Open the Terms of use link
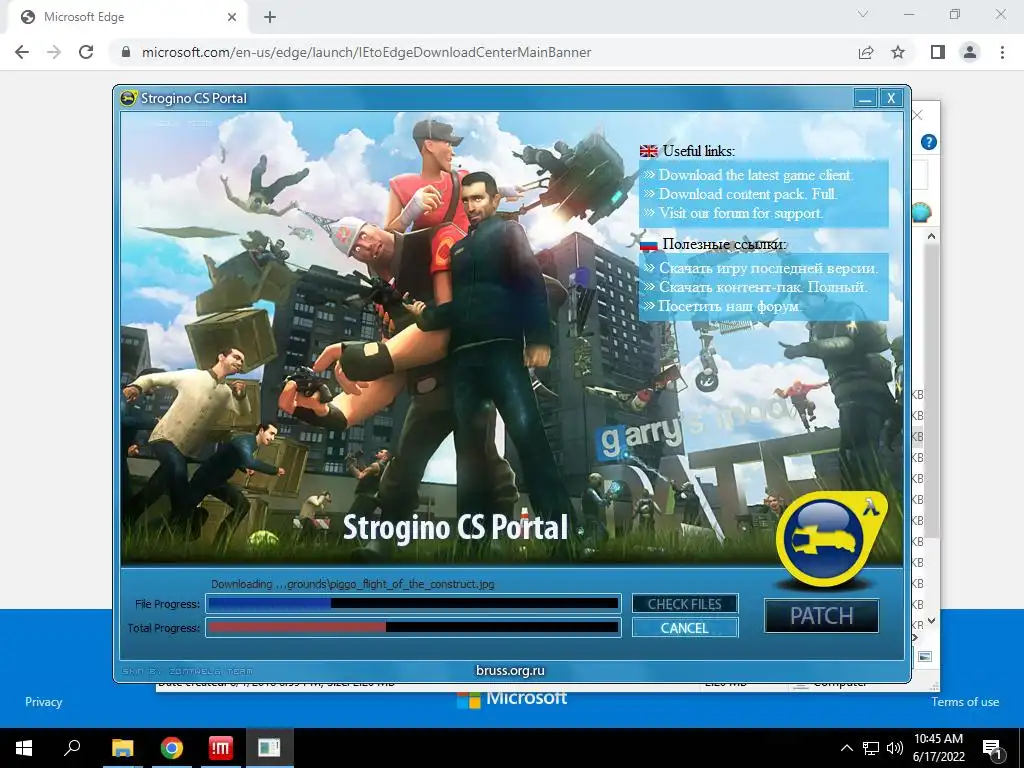 [965, 702]
